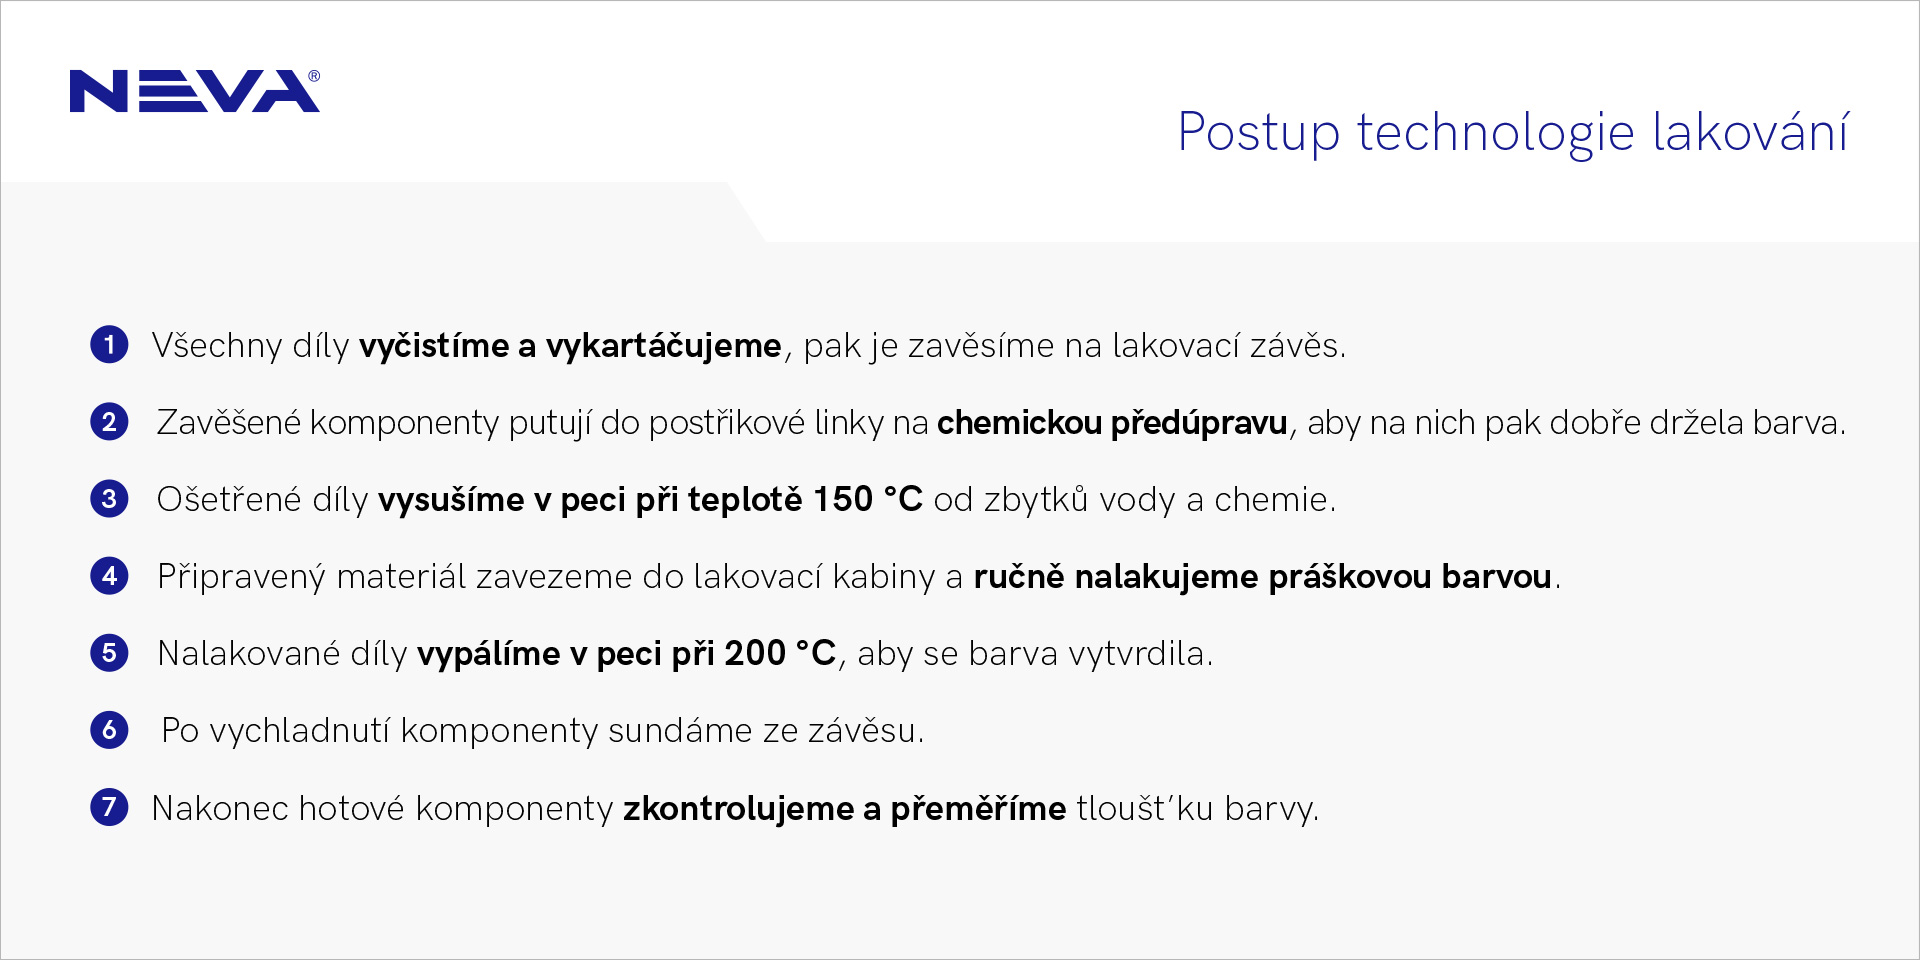
Task: Click the sentence Po vychladnutí komponenty sundáme ze závěsu
Action: click(x=543, y=731)
